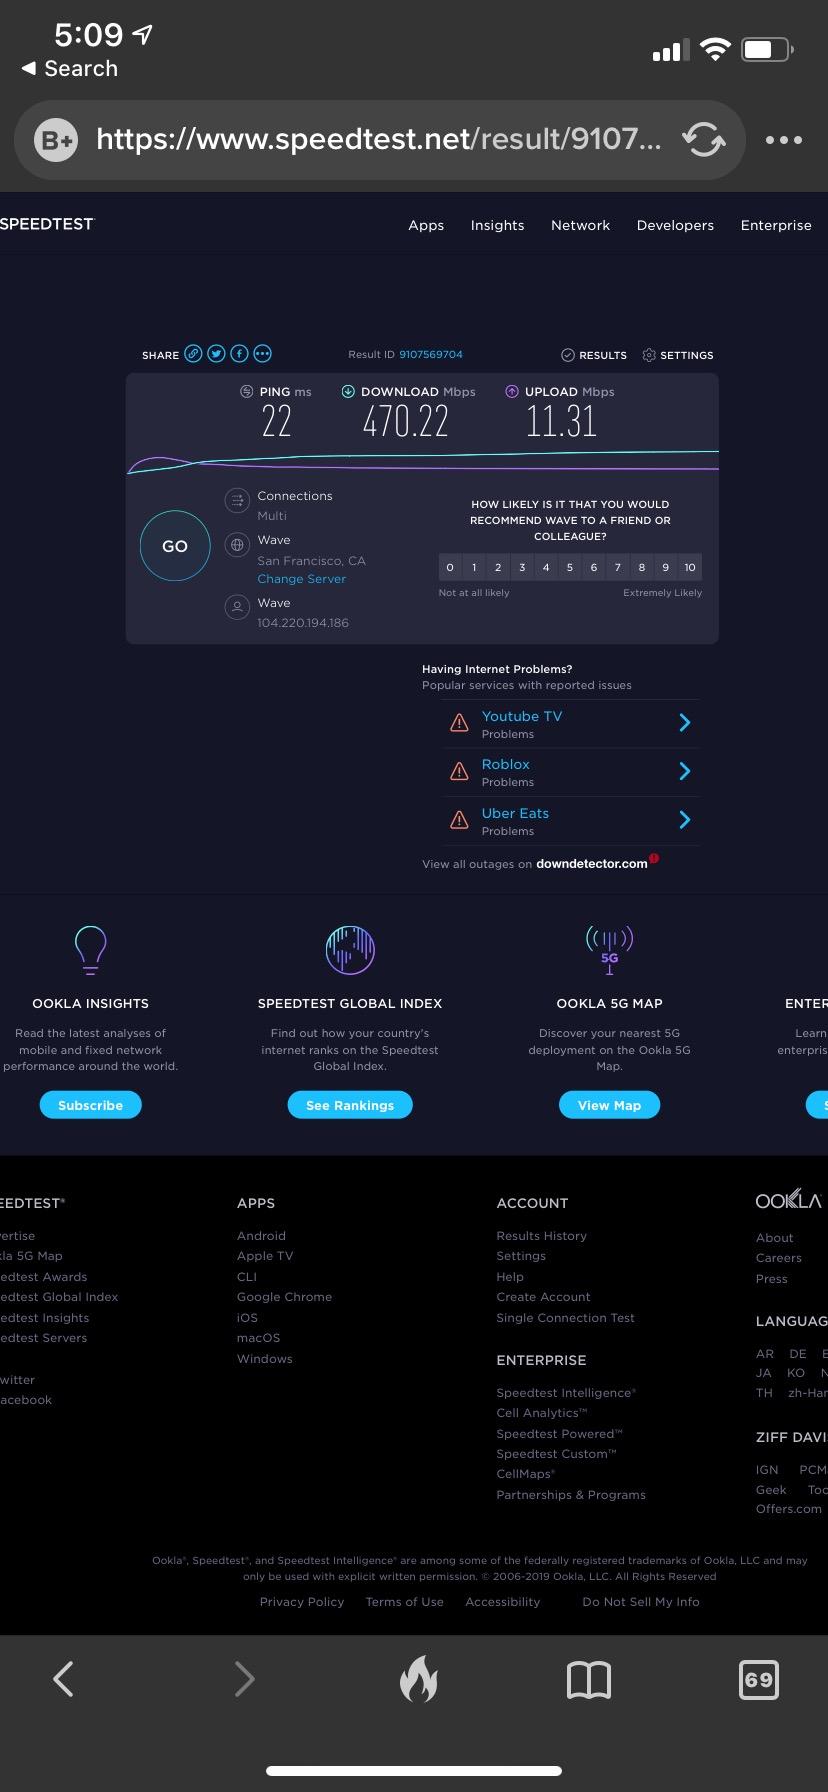Tap the B+ privacy grade badge
Screen dimensions: 828x1792
pyautogui.click(x=55, y=140)
